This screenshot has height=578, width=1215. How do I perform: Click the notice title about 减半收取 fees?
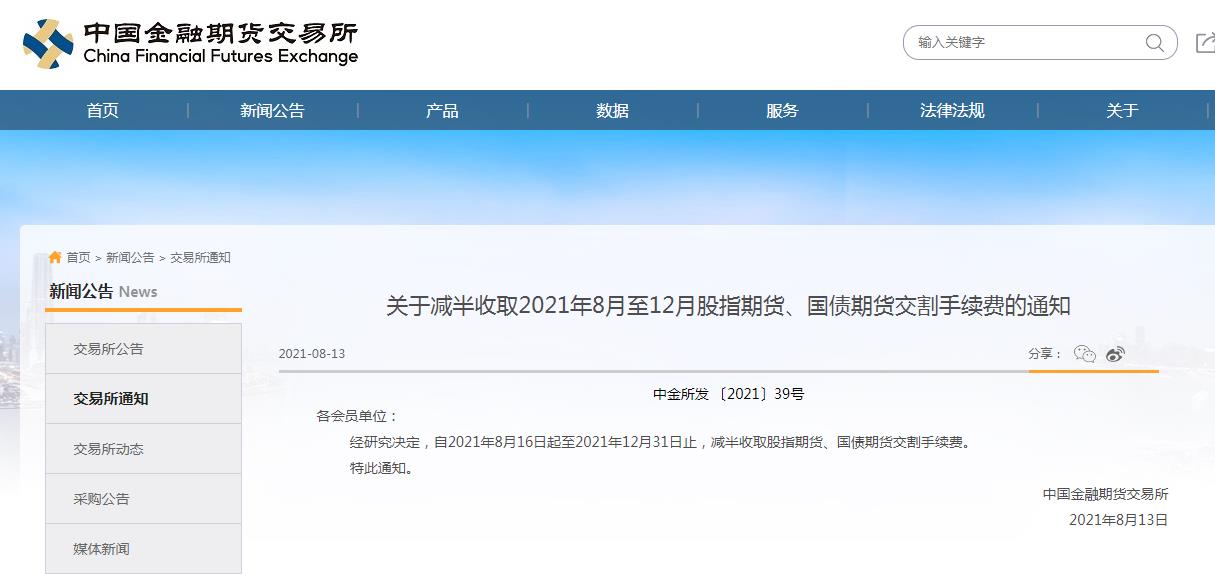coord(728,306)
